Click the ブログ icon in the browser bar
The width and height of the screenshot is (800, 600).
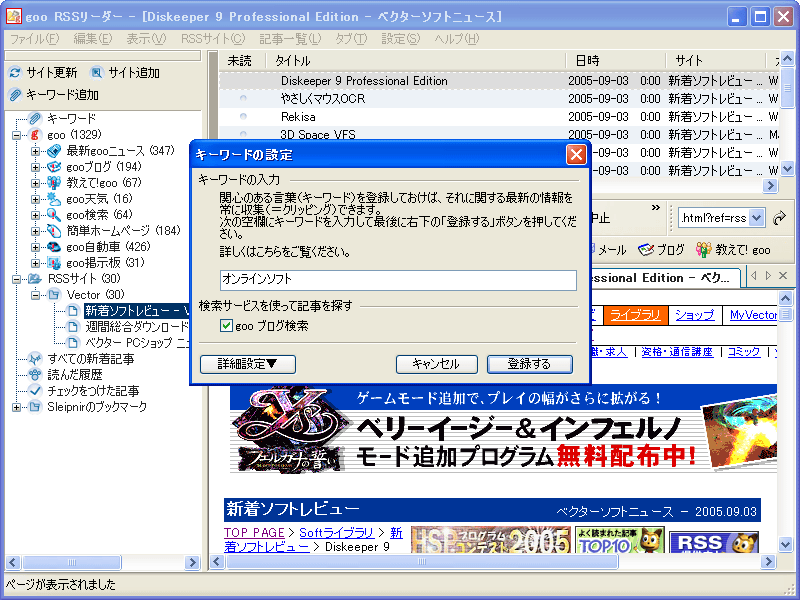(x=645, y=248)
